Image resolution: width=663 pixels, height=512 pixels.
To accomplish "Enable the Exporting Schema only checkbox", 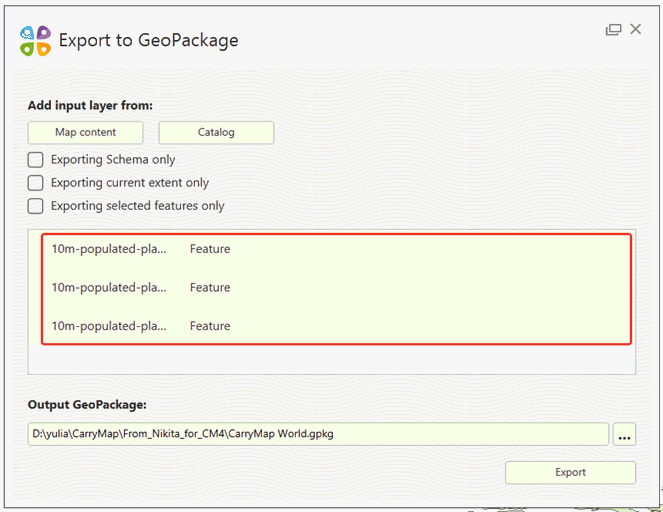I will (36, 160).
